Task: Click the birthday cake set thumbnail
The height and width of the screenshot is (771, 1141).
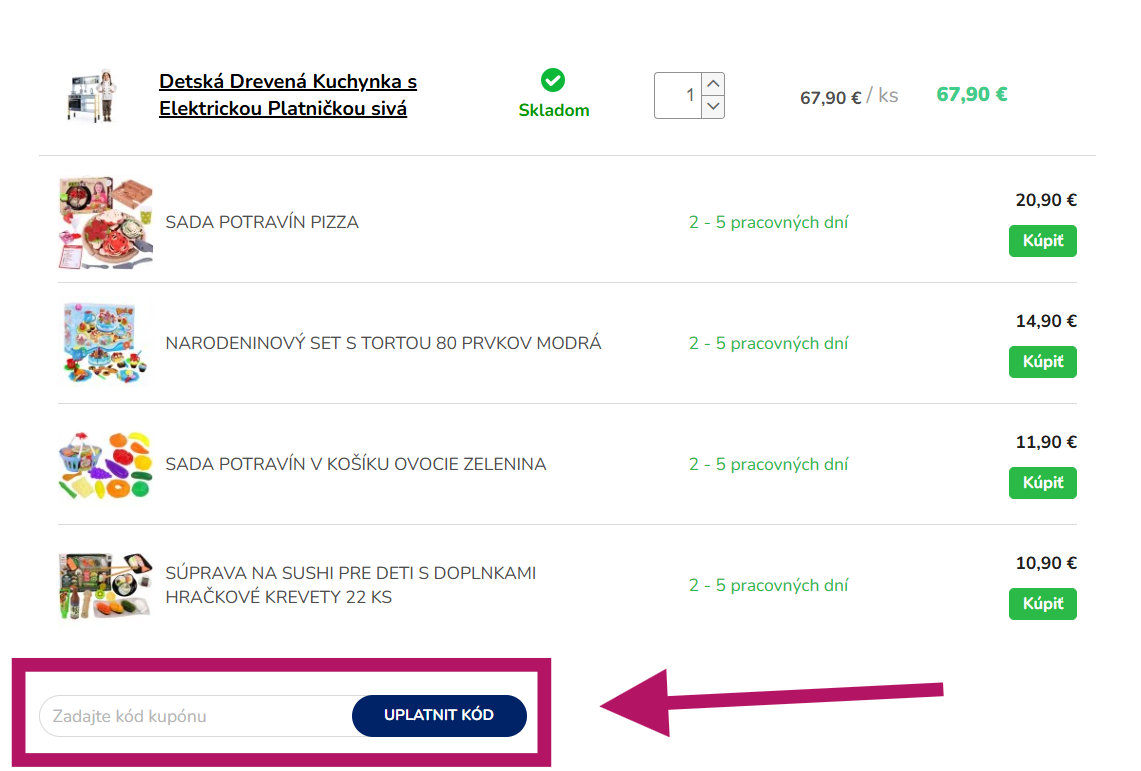Action: point(105,344)
